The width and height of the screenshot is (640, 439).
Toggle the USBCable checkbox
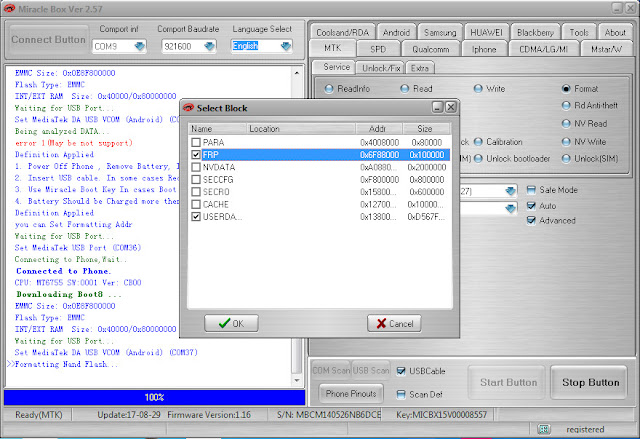[401, 371]
